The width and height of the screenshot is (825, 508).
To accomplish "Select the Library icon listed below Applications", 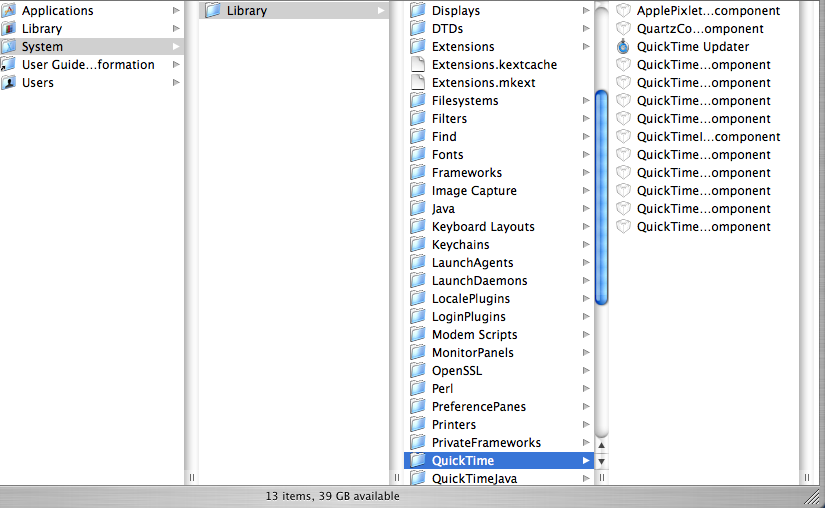I will (8, 28).
